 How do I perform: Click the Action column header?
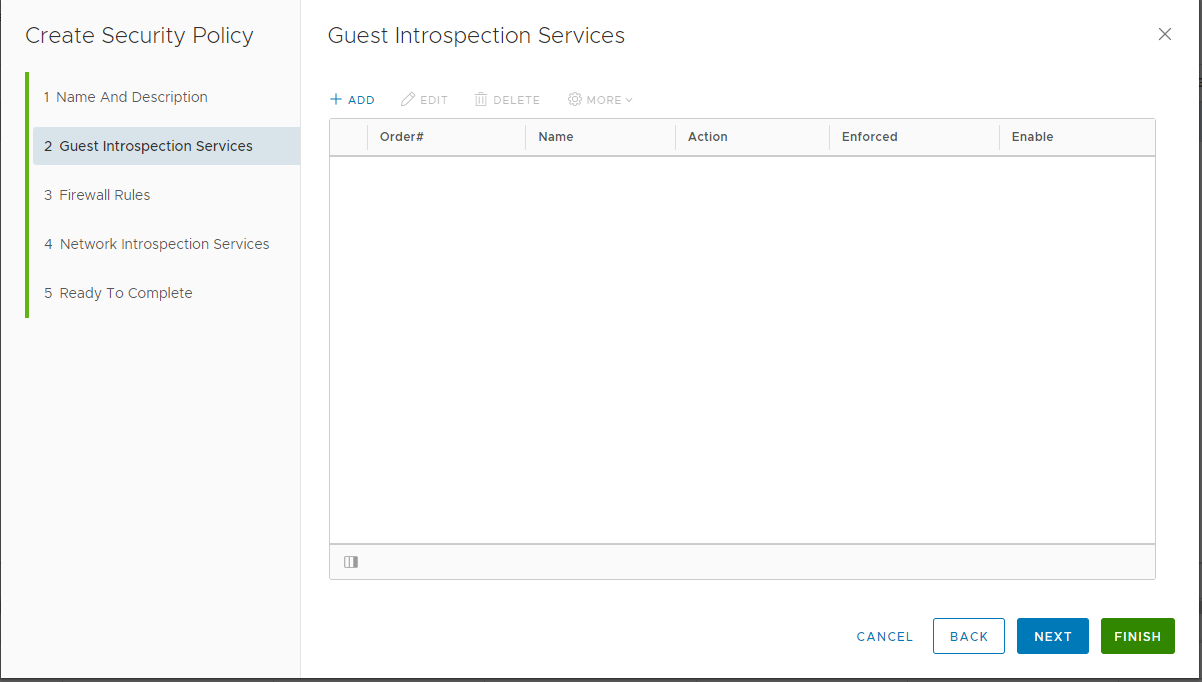(x=708, y=137)
